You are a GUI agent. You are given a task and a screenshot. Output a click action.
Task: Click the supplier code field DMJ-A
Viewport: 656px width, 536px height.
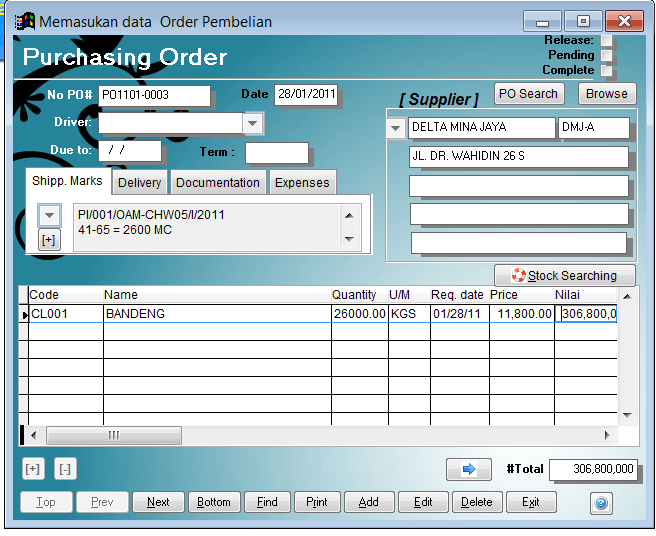pyautogui.click(x=594, y=128)
